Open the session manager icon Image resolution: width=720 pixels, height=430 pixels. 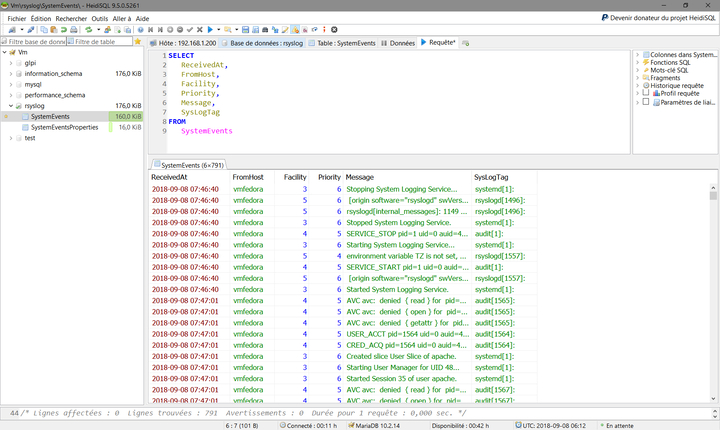[x=12, y=29]
